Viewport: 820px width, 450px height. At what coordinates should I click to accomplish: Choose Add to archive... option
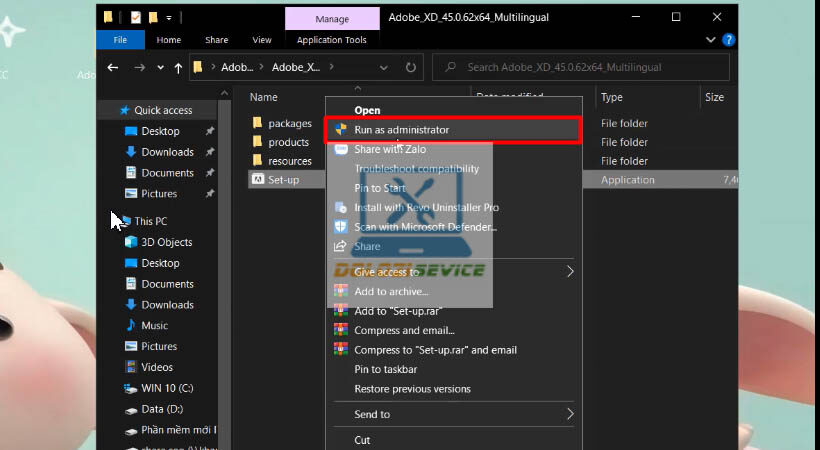click(x=453, y=291)
